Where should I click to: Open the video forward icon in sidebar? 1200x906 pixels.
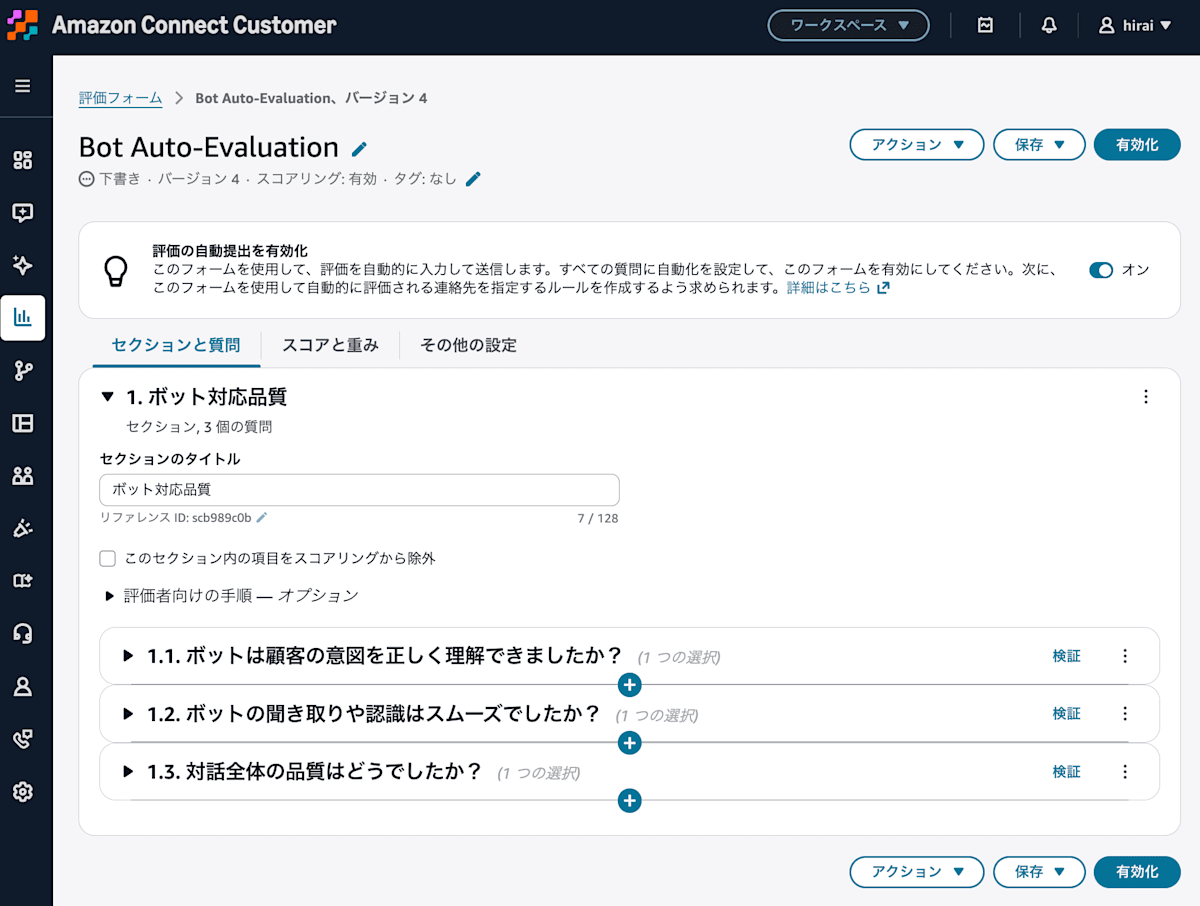[x=22, y=581]
